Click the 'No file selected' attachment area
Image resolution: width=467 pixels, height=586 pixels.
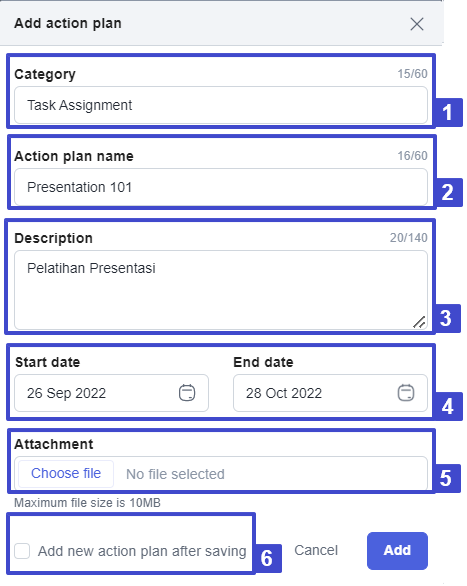pos(175,474)
